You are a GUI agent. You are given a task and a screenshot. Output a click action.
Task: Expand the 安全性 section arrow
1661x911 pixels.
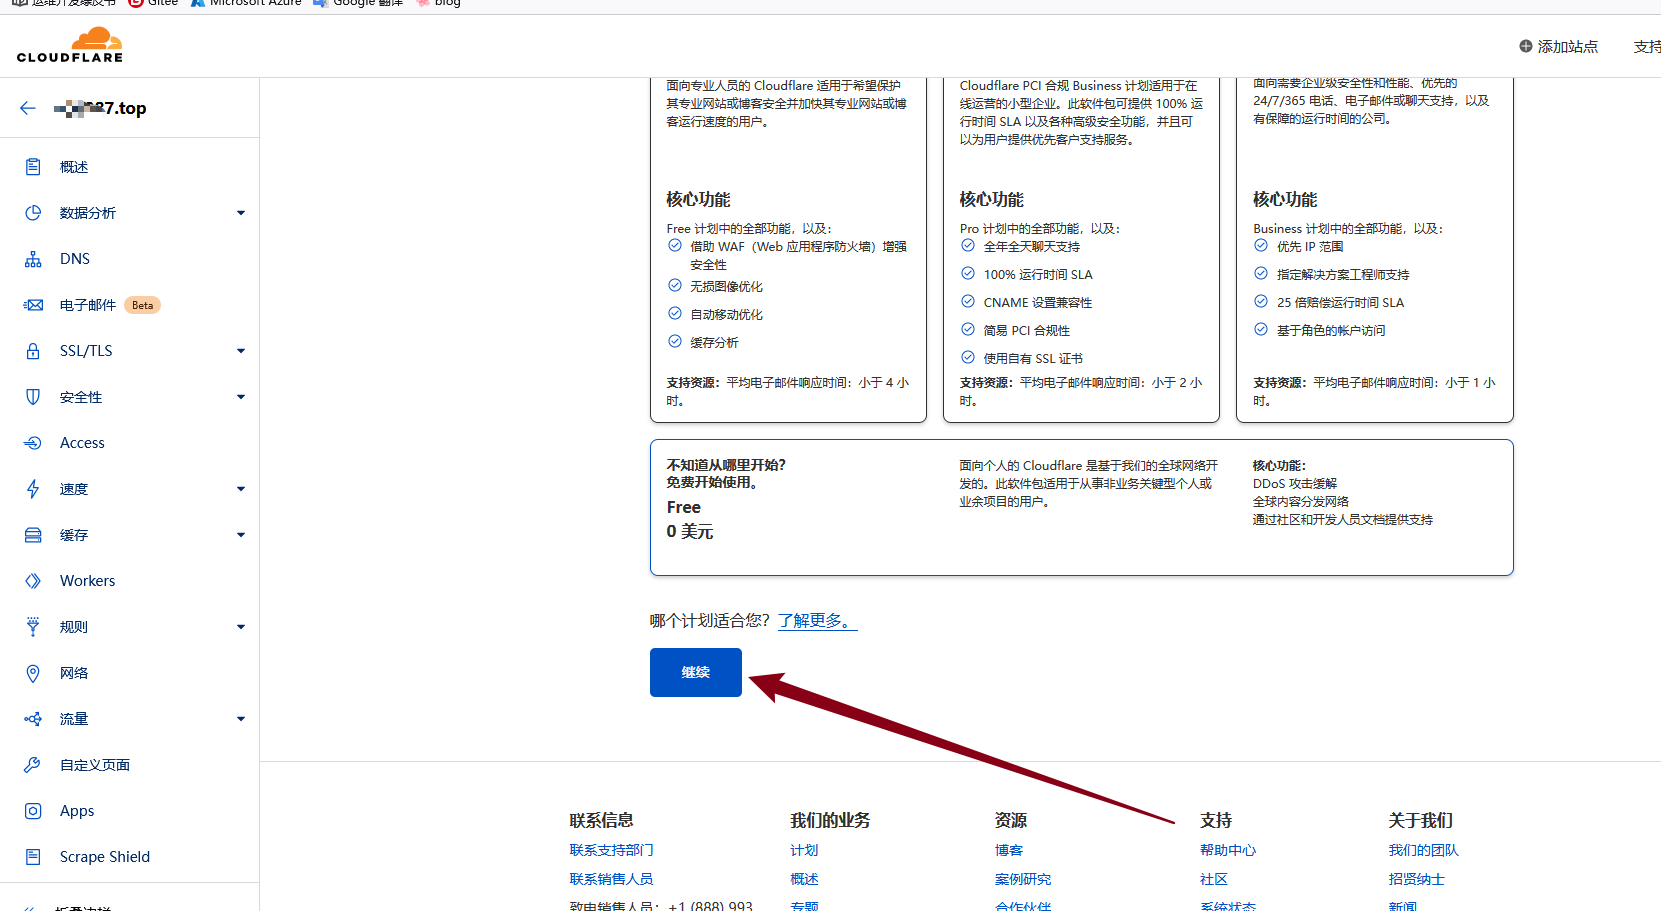coord(241,397)
